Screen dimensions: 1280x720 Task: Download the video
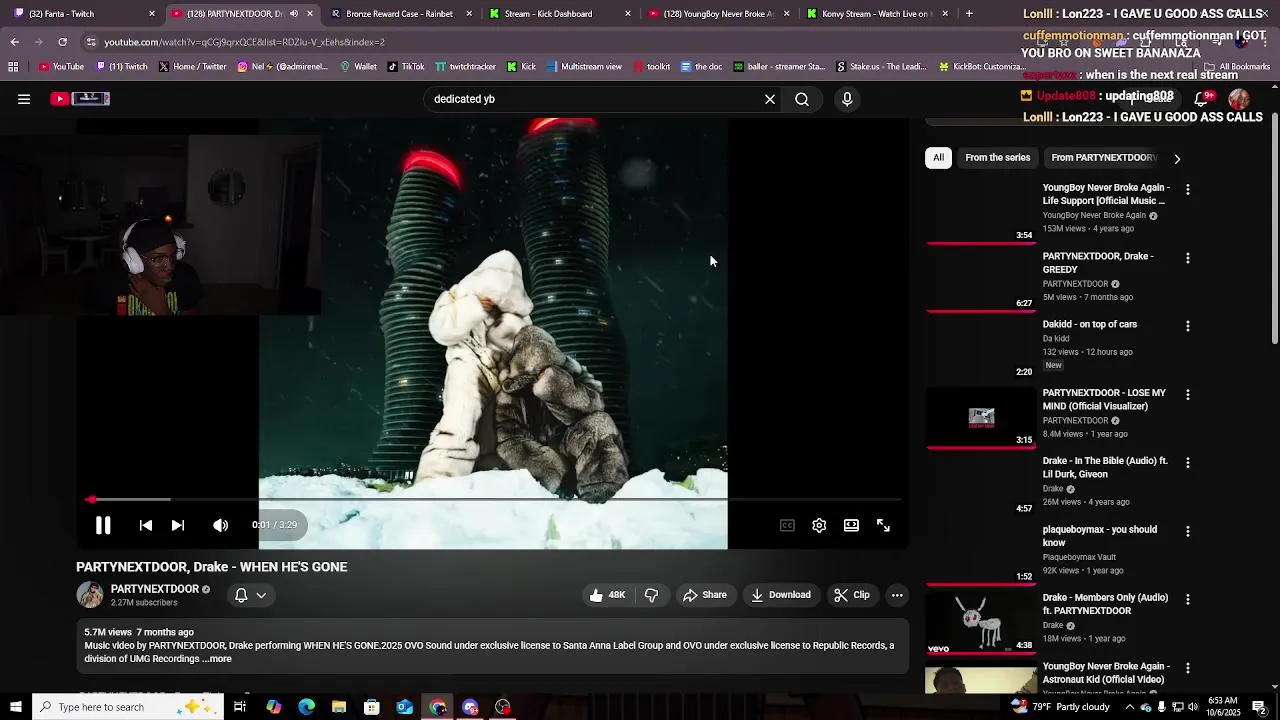tap(781, 595)
